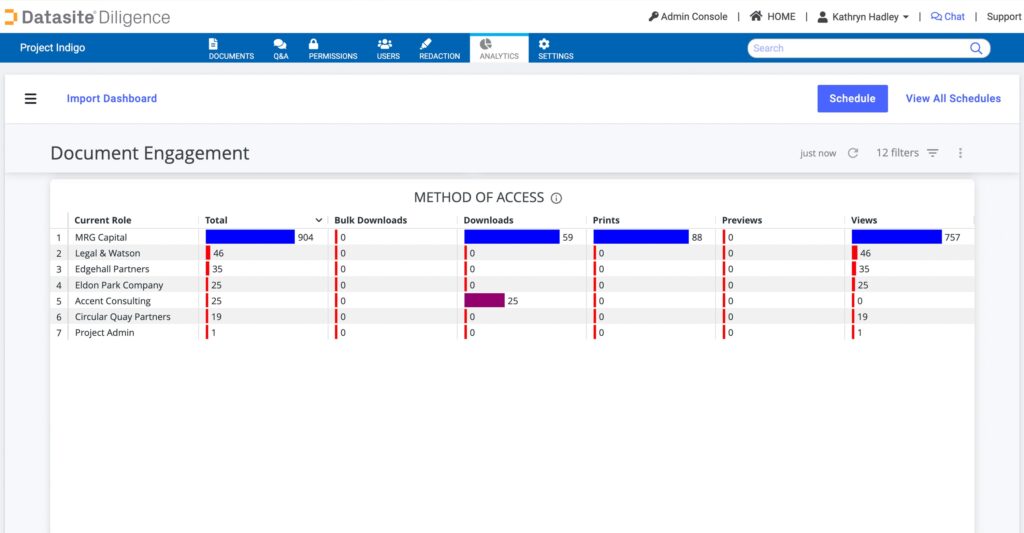
Task: Switch to the Permissions tab
Action: tap(333, 49)
